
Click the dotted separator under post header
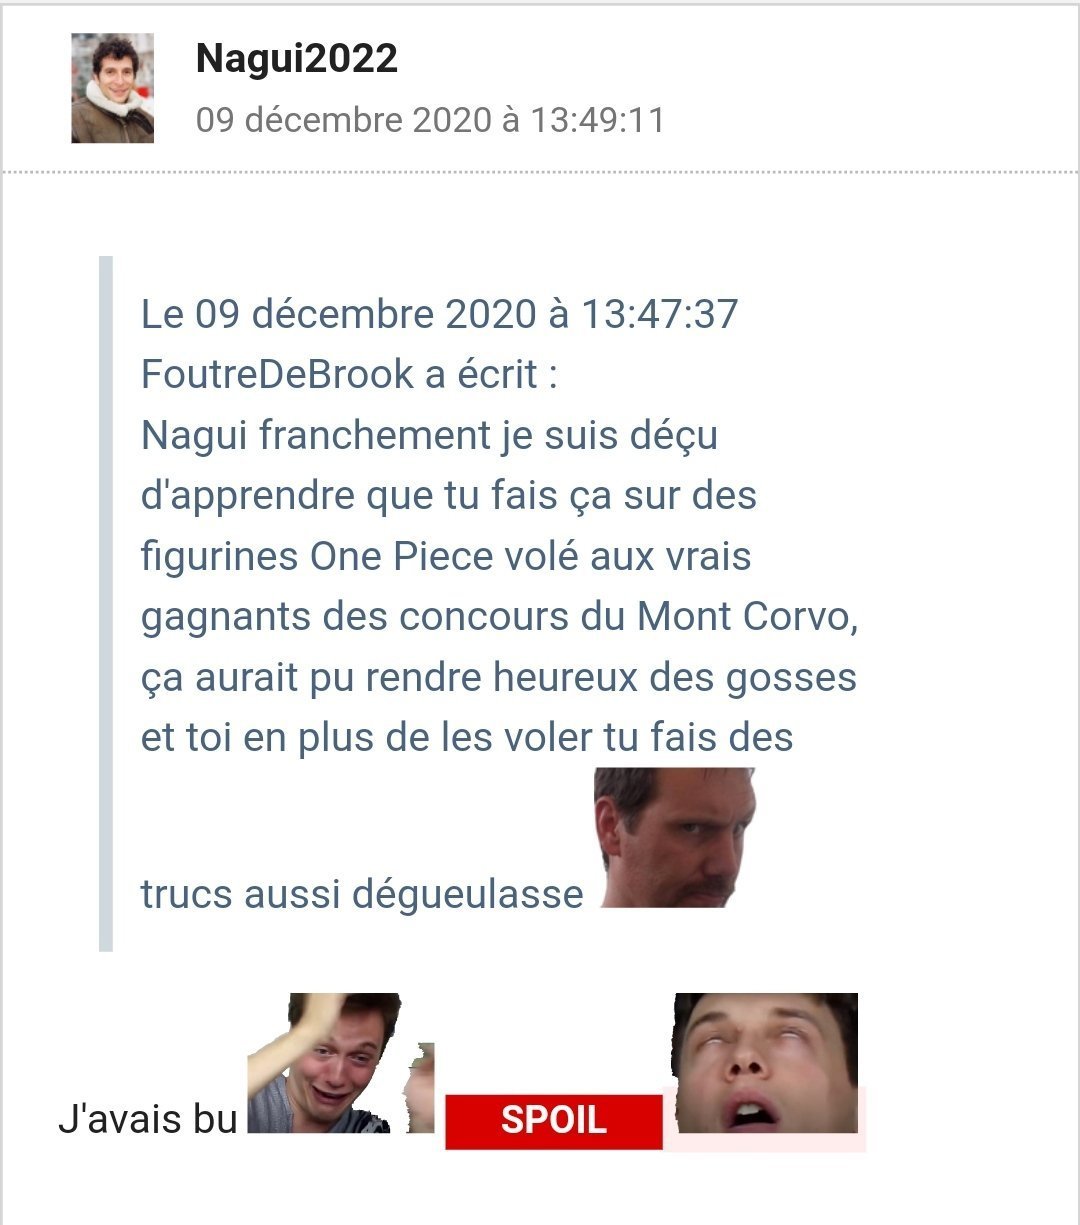click(540, 173)
